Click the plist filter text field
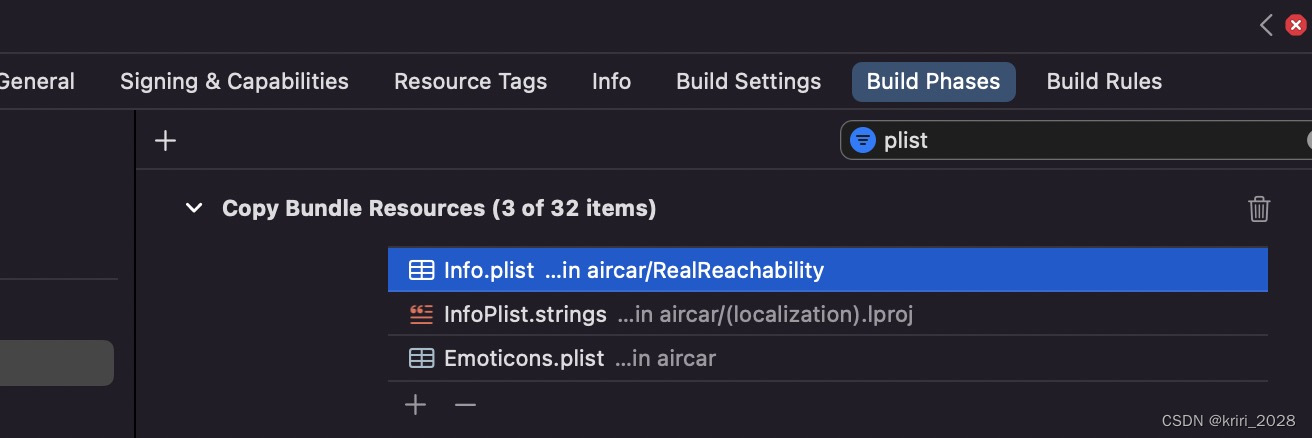 pyautogui.click(x=1076, y=141)
